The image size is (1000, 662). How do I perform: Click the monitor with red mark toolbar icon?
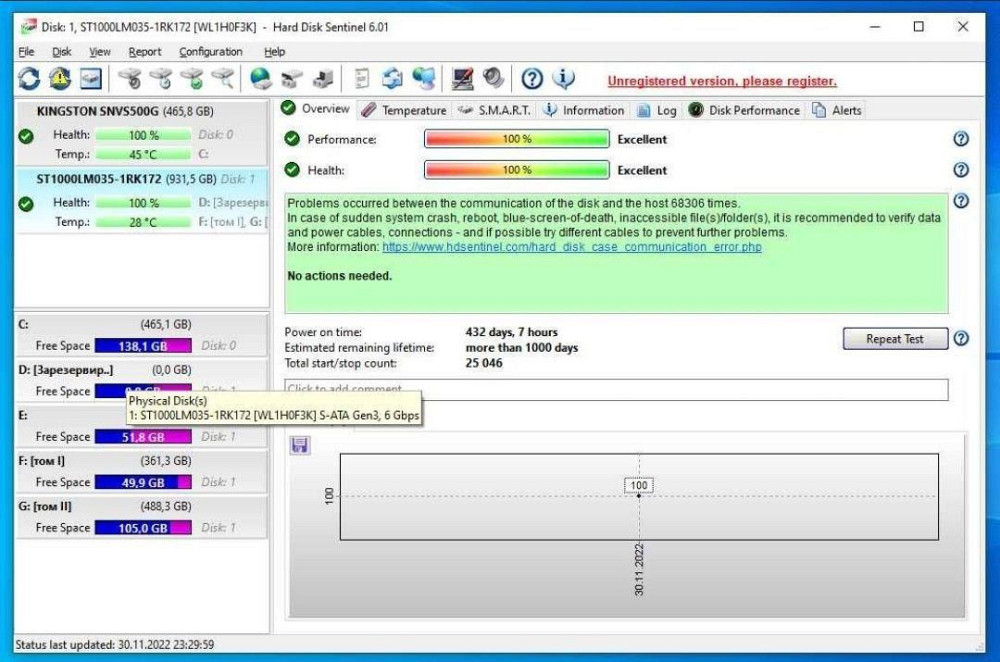coord(462,78)
